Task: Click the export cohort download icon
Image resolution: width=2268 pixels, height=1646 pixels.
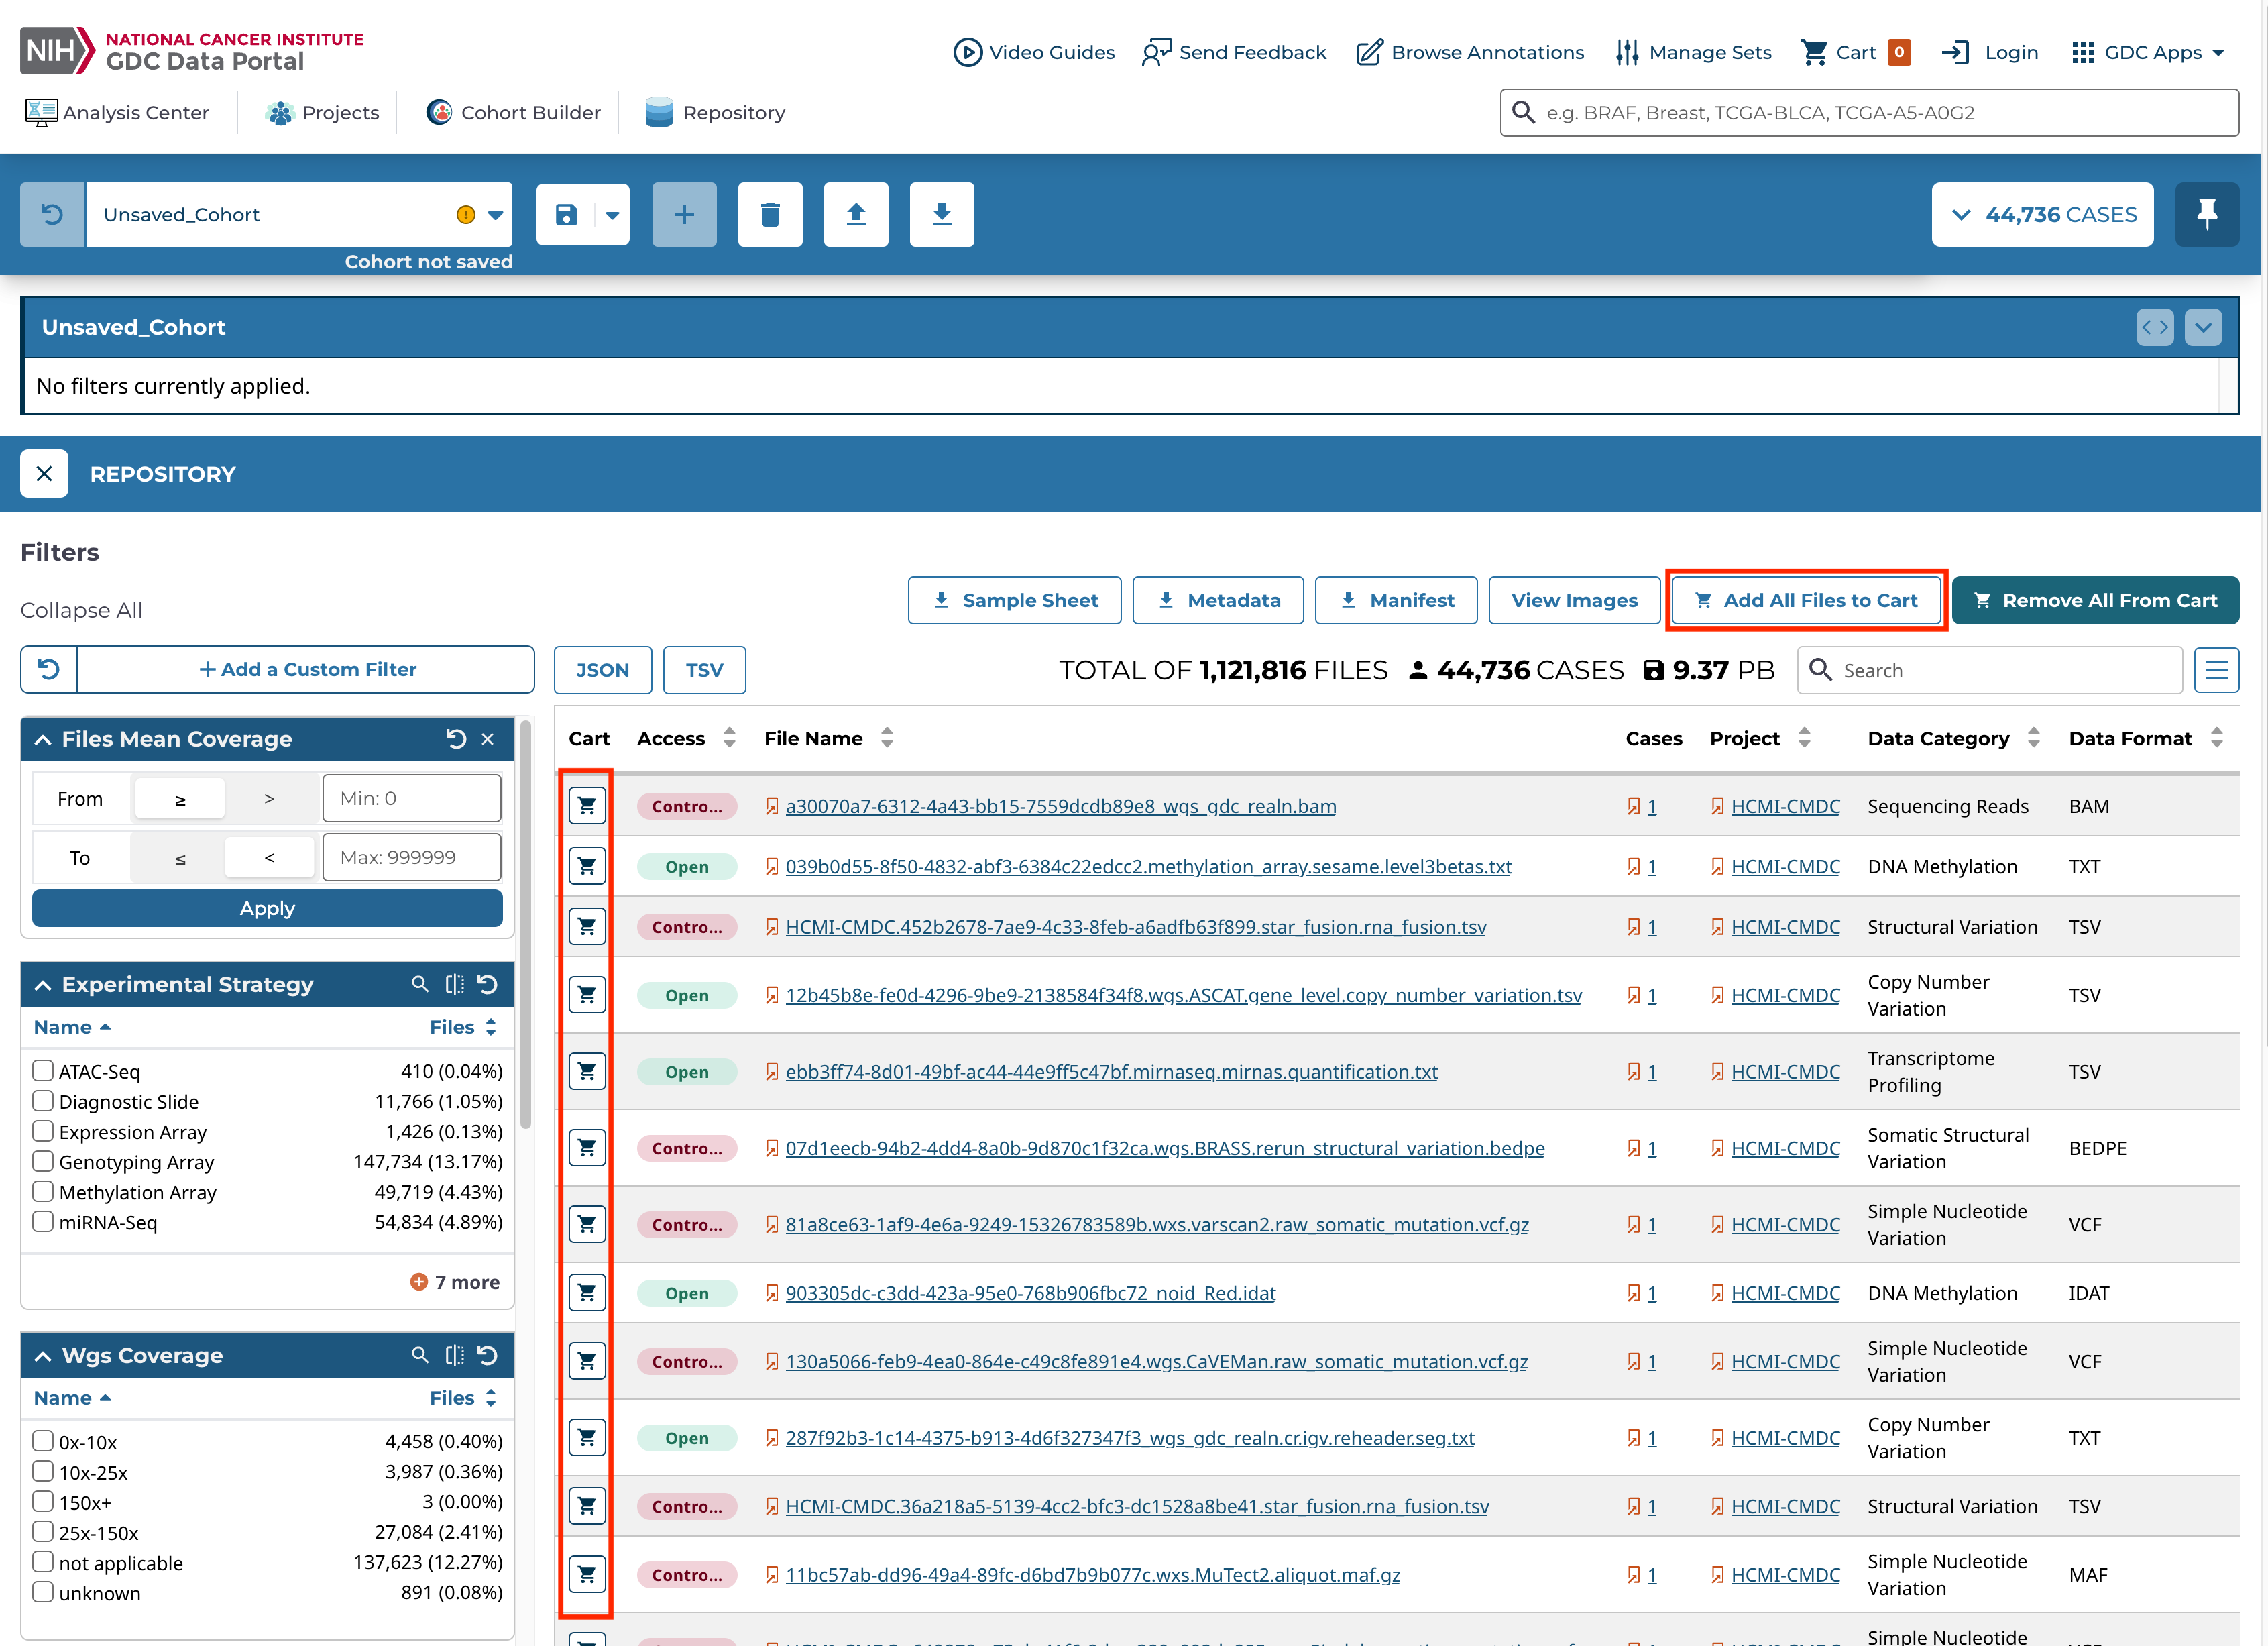Action: pos(941,214)
